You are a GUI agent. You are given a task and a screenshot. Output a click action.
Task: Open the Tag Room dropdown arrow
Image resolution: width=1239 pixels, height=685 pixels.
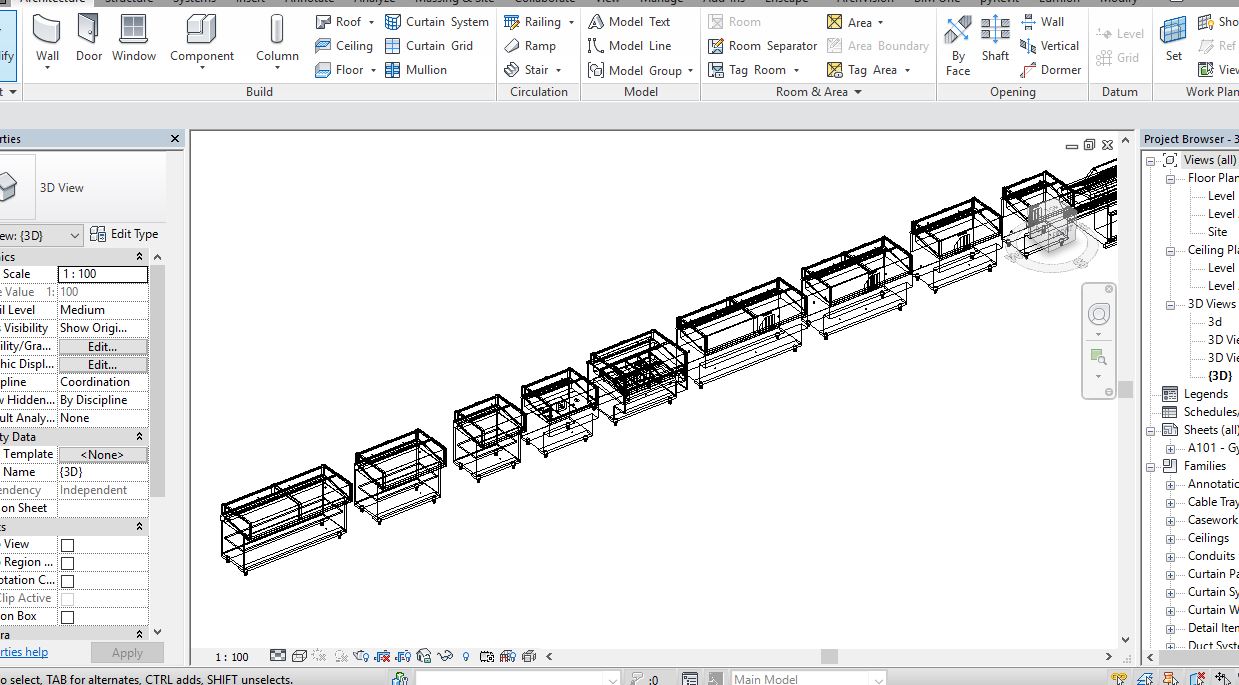click(797, 70)
